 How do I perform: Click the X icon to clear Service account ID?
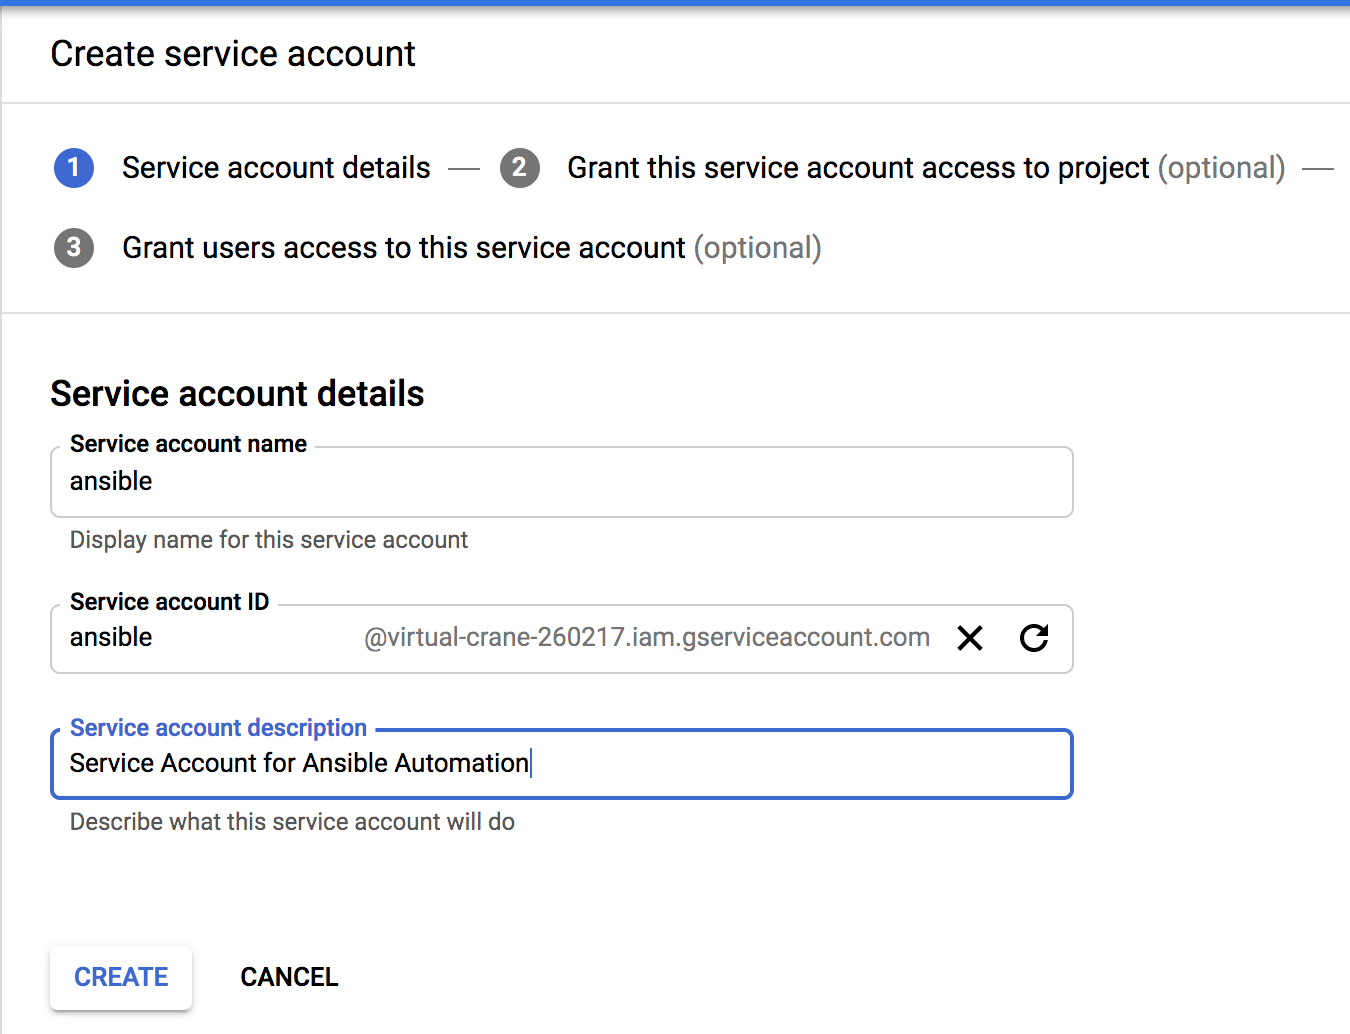(970, 638)
